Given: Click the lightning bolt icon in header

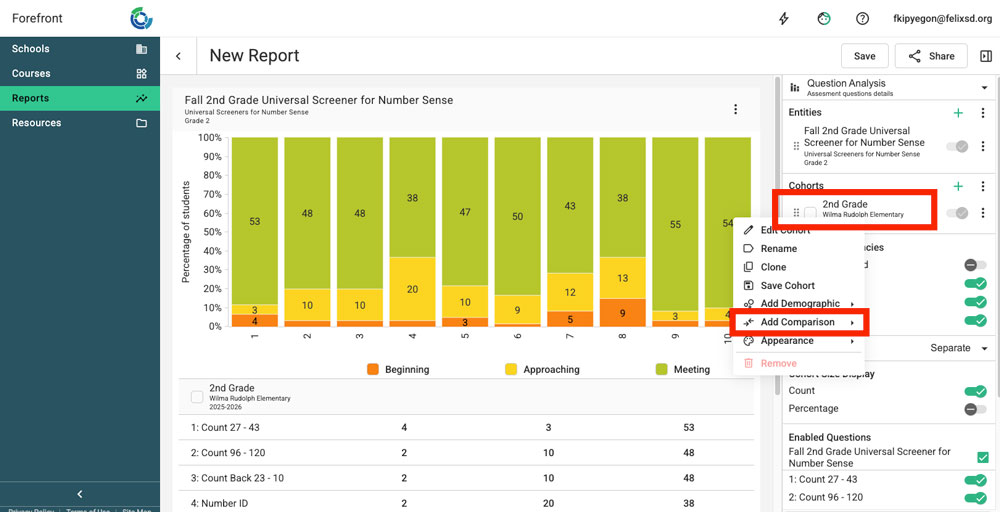Looking at the screenshot, I should click(x=784, y=18).
